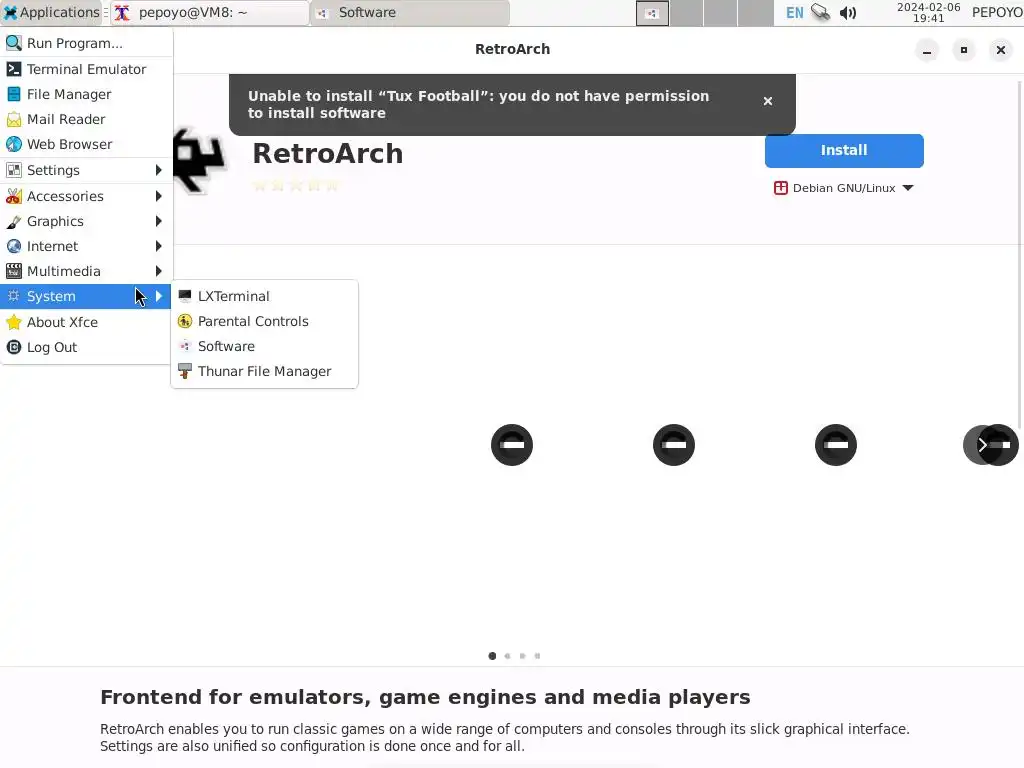The height and width of the screenshot is (768, 1024).
Task: Dismiss the Tux Football error notification
Action: (x=768, y=101)
